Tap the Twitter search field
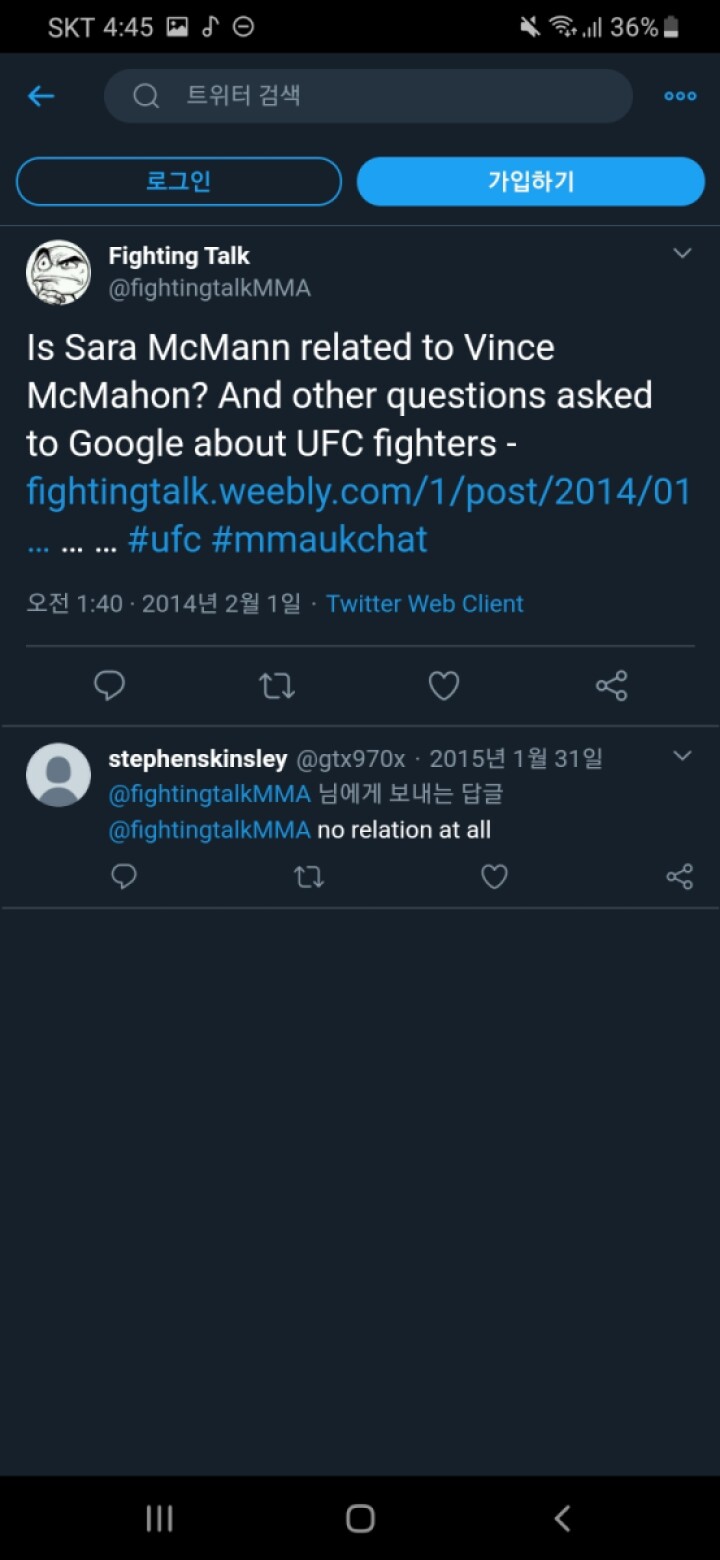720x1560 pixels. click(x=368, y=96)
